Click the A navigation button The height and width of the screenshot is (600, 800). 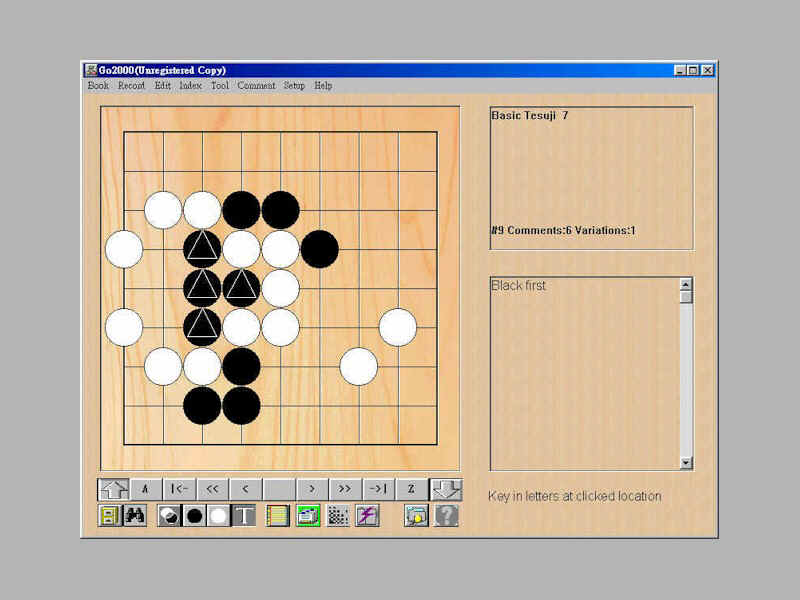pos(146,489)
